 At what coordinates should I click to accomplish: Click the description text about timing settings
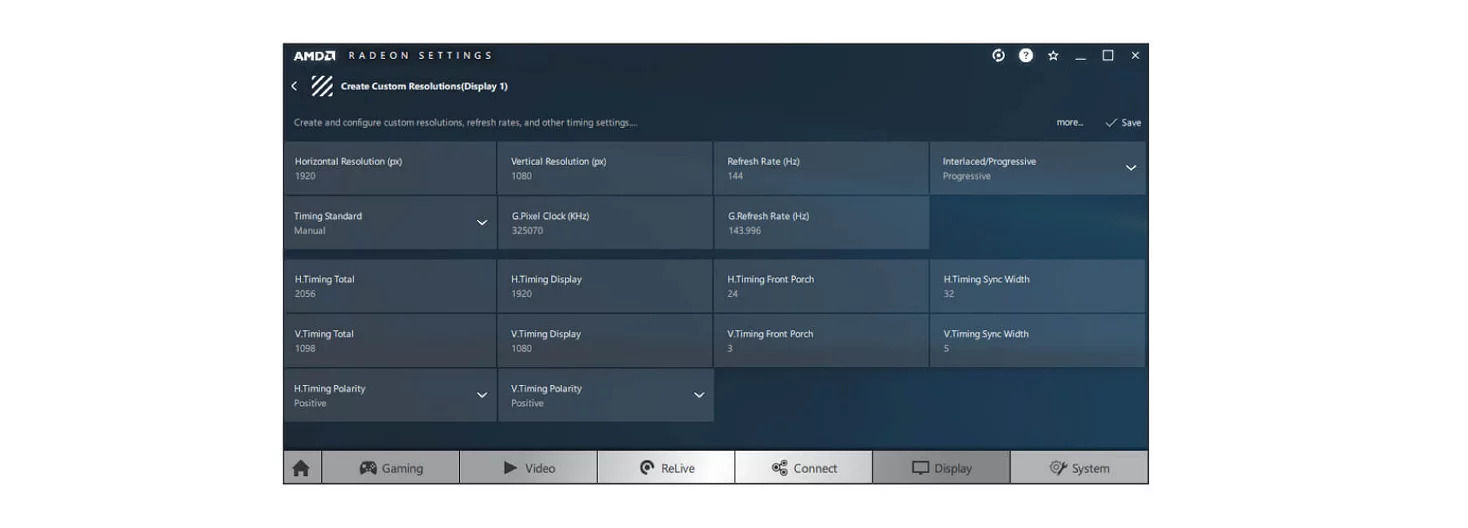[465, 123]
